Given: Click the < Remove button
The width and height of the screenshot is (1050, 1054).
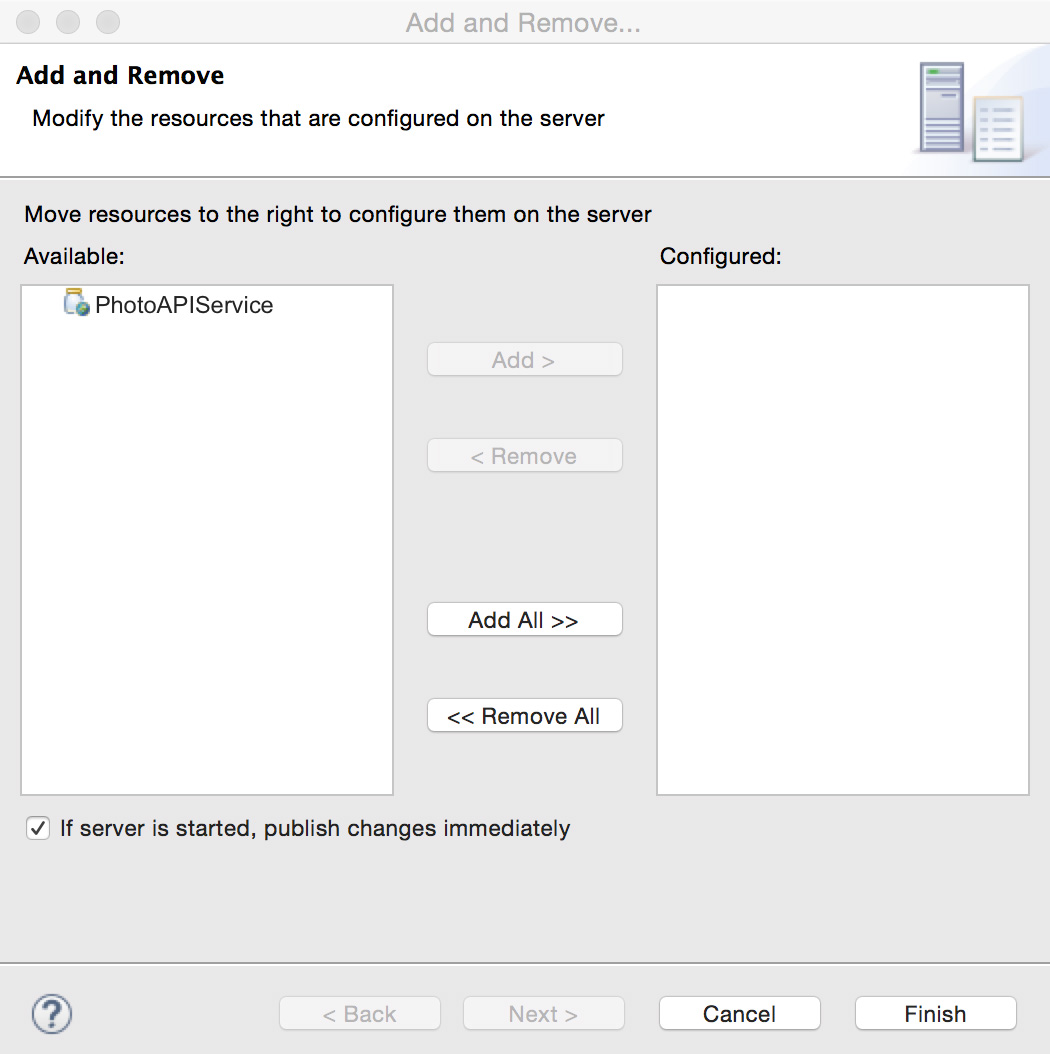Looking at the screenshot, I should [x=524, y=456].
